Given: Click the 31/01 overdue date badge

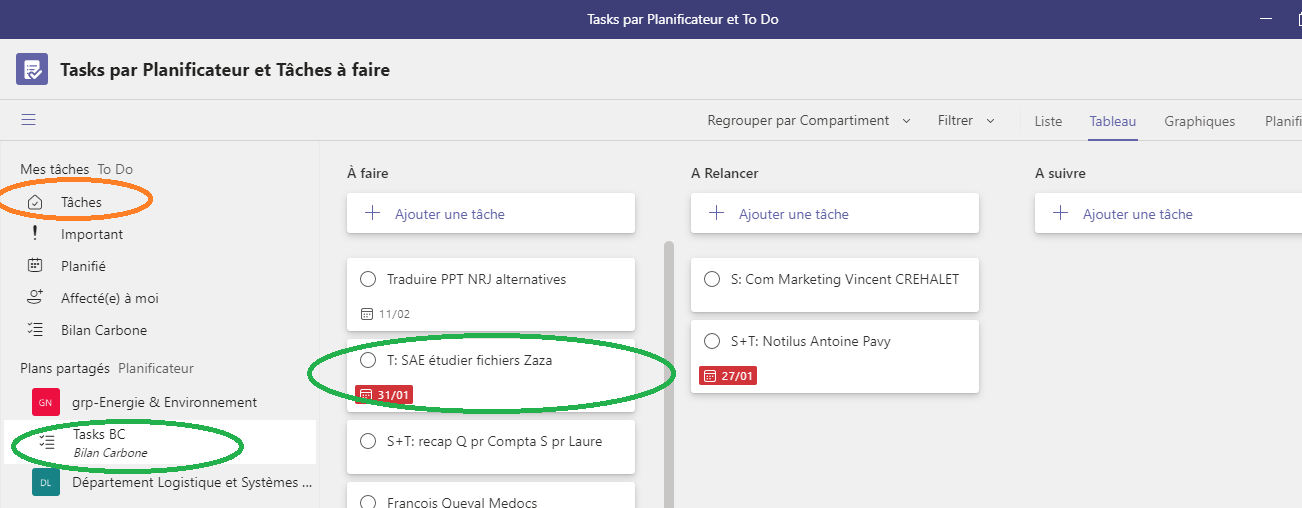Looking at the screenshot, I should pyautogui.click(x=384, y=396).
